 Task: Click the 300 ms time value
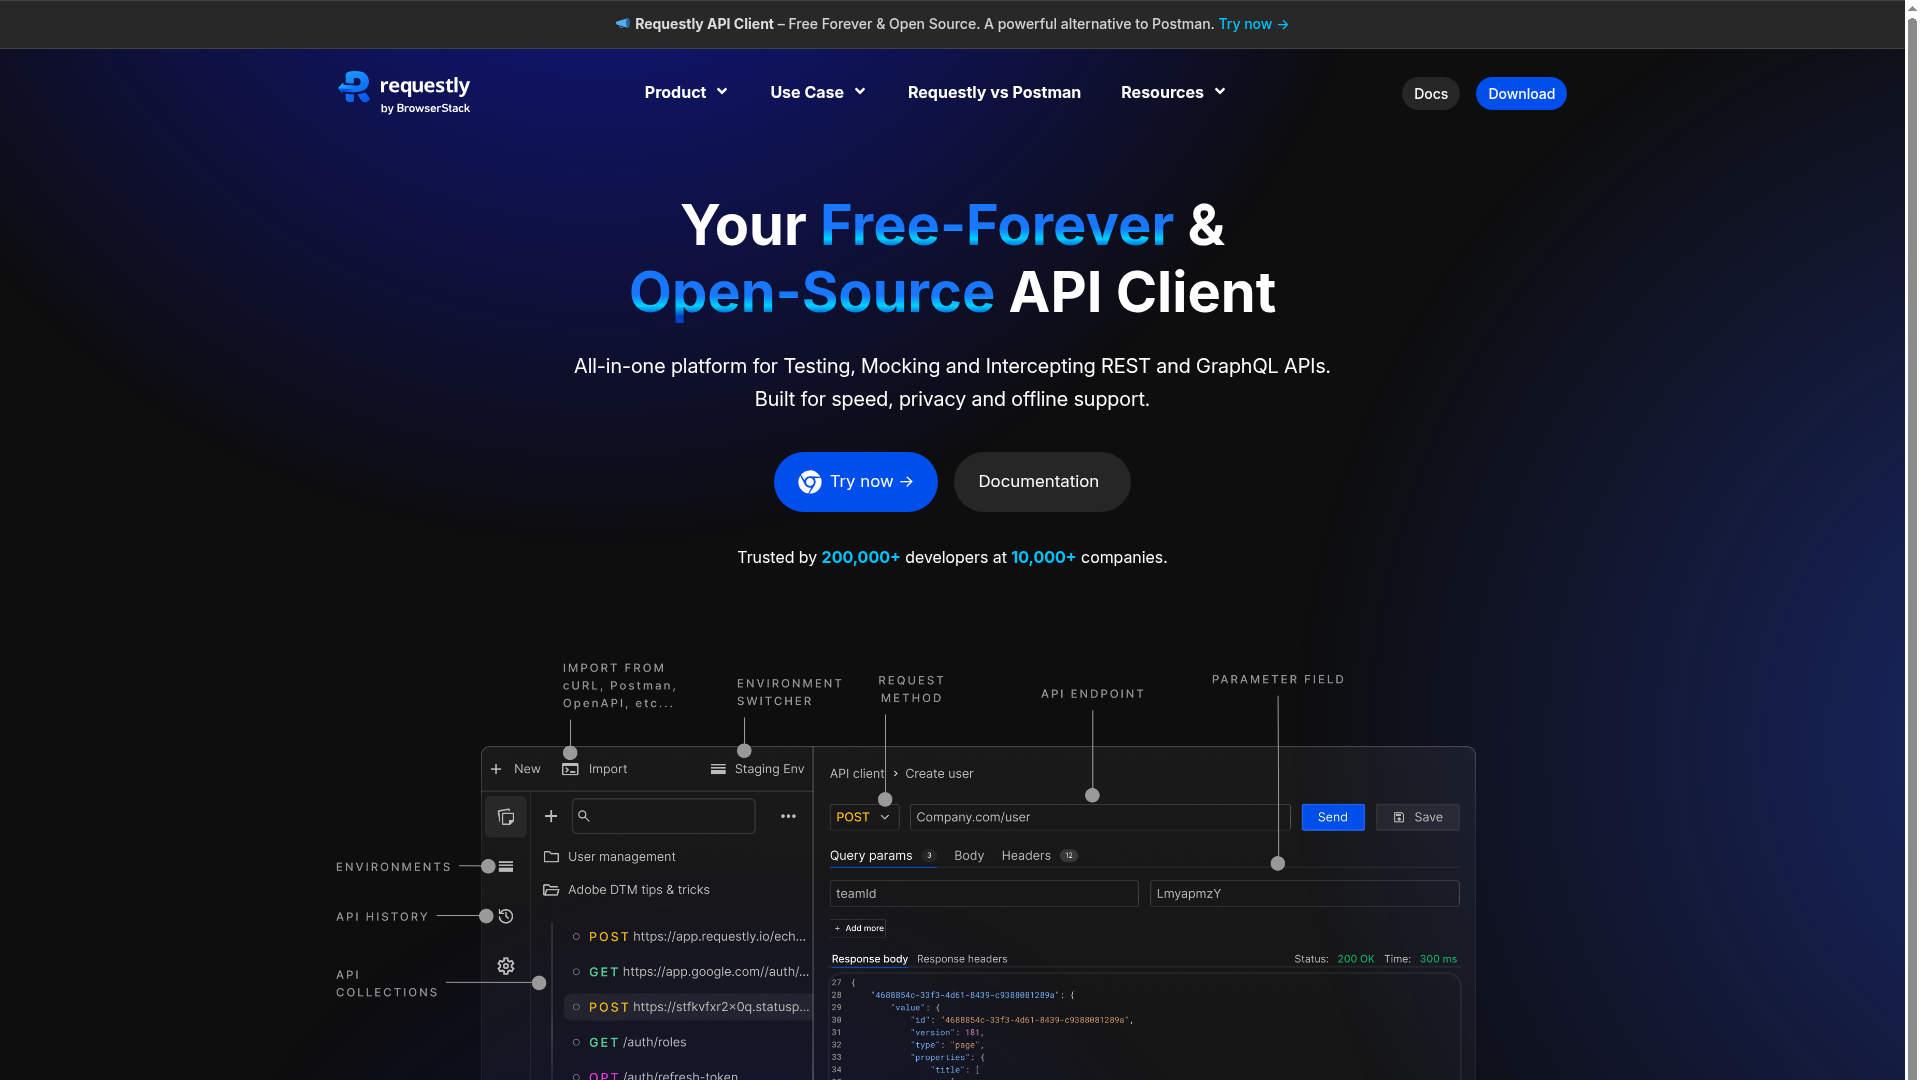[1438, 959]
